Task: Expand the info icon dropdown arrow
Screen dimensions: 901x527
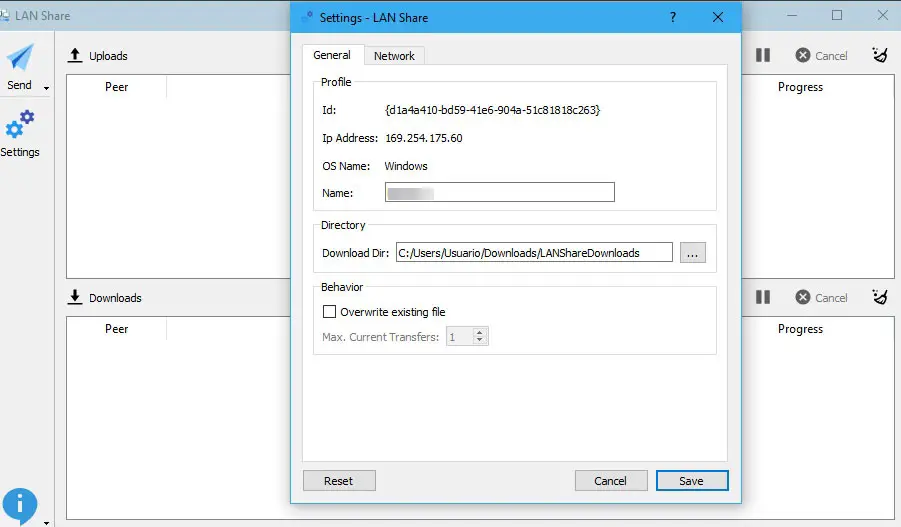Action: (47, 523)
